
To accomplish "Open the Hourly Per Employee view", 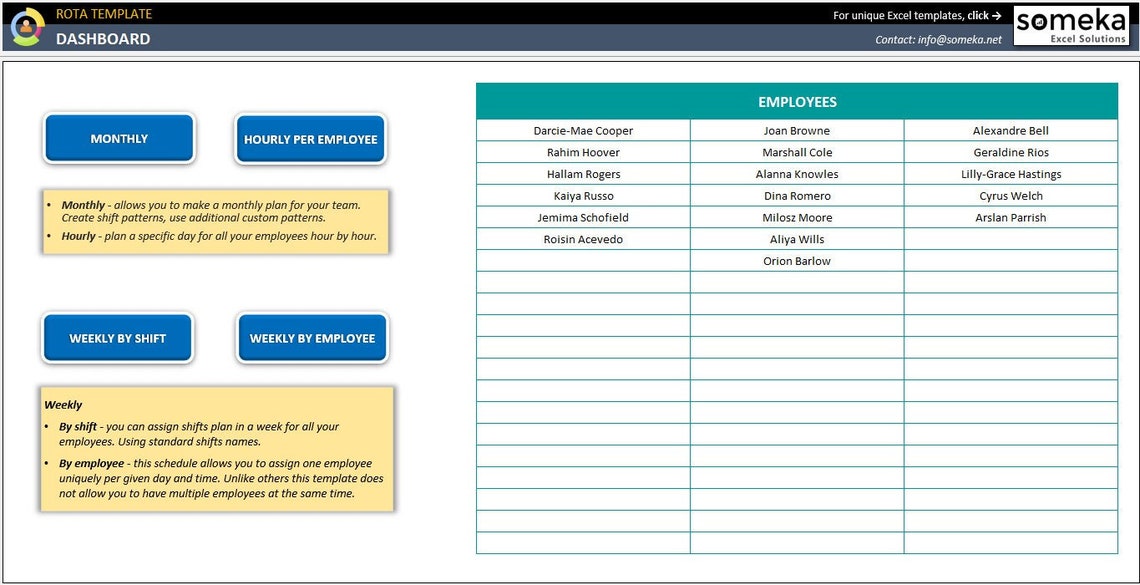I will point(310,138).
